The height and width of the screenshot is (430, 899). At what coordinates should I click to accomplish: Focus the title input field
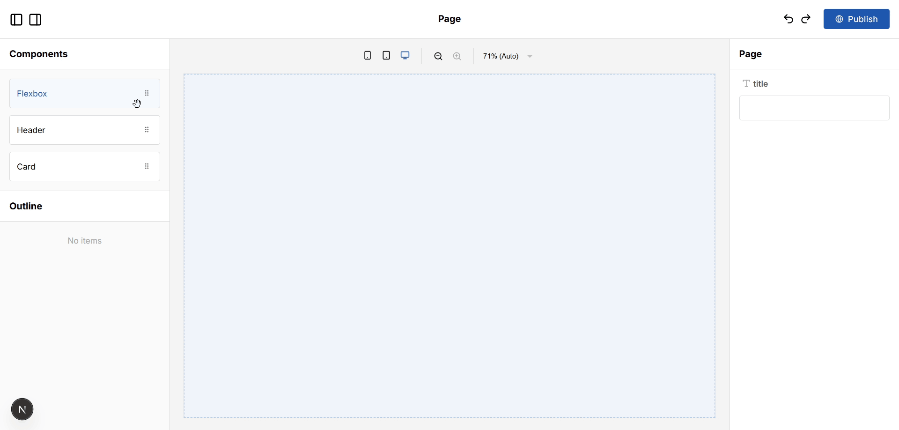[x=814, y=108]
